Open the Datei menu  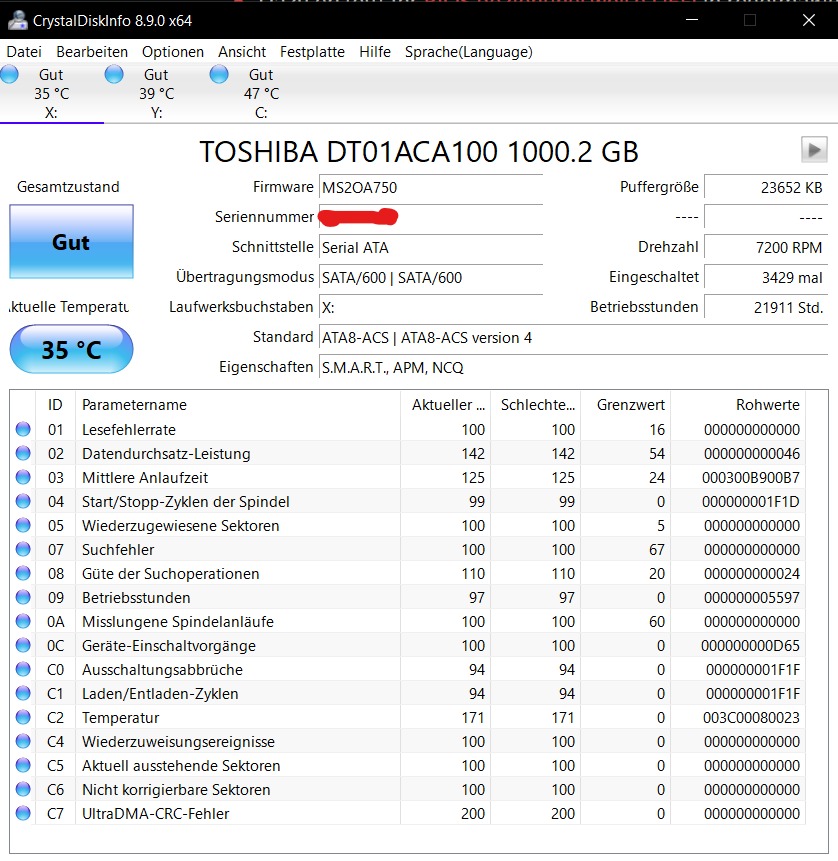point(24,52)
